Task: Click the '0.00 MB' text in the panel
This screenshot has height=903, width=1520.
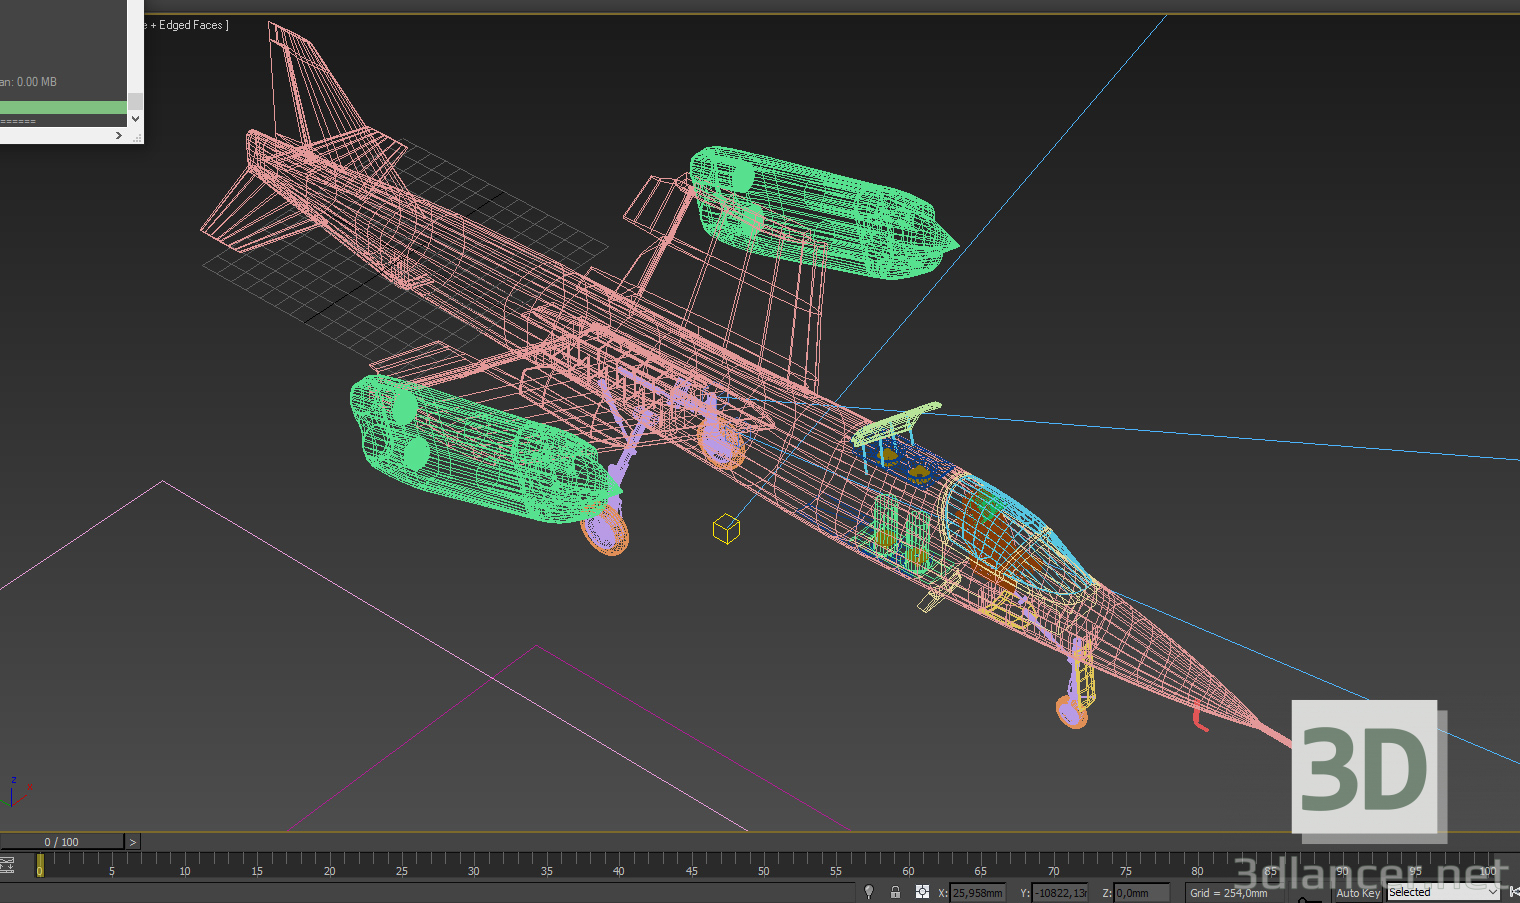Action: point(36,82)
